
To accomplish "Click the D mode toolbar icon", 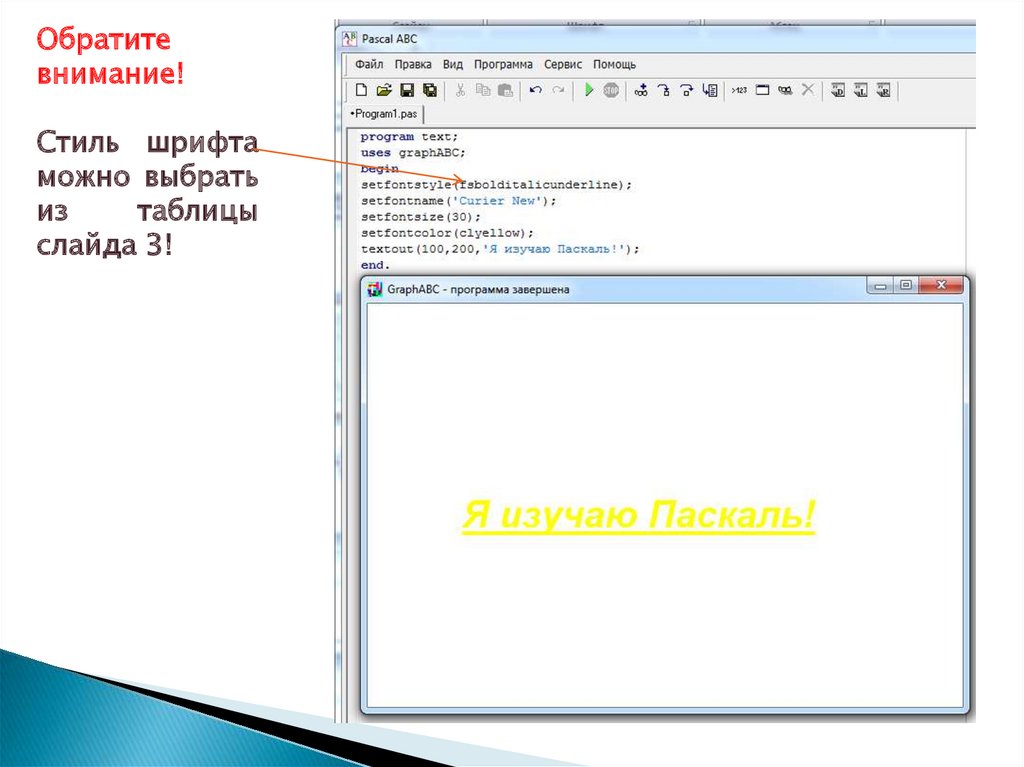I will [838, 90].
